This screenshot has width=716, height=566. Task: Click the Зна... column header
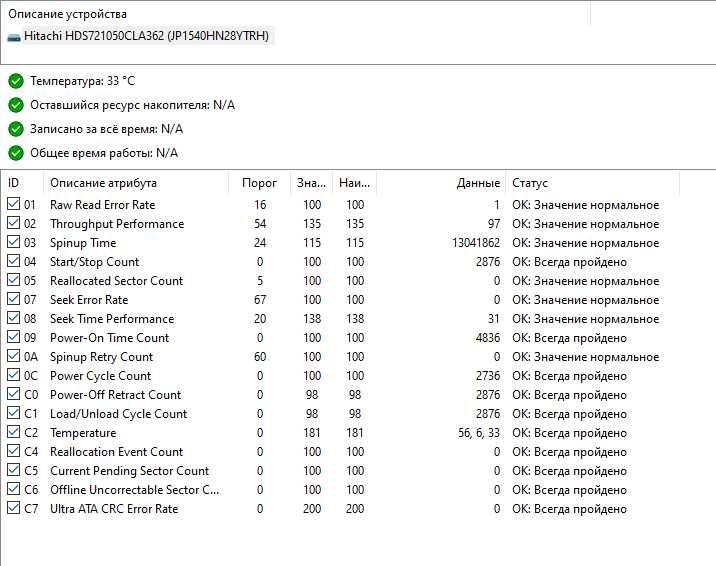[311, 183]
